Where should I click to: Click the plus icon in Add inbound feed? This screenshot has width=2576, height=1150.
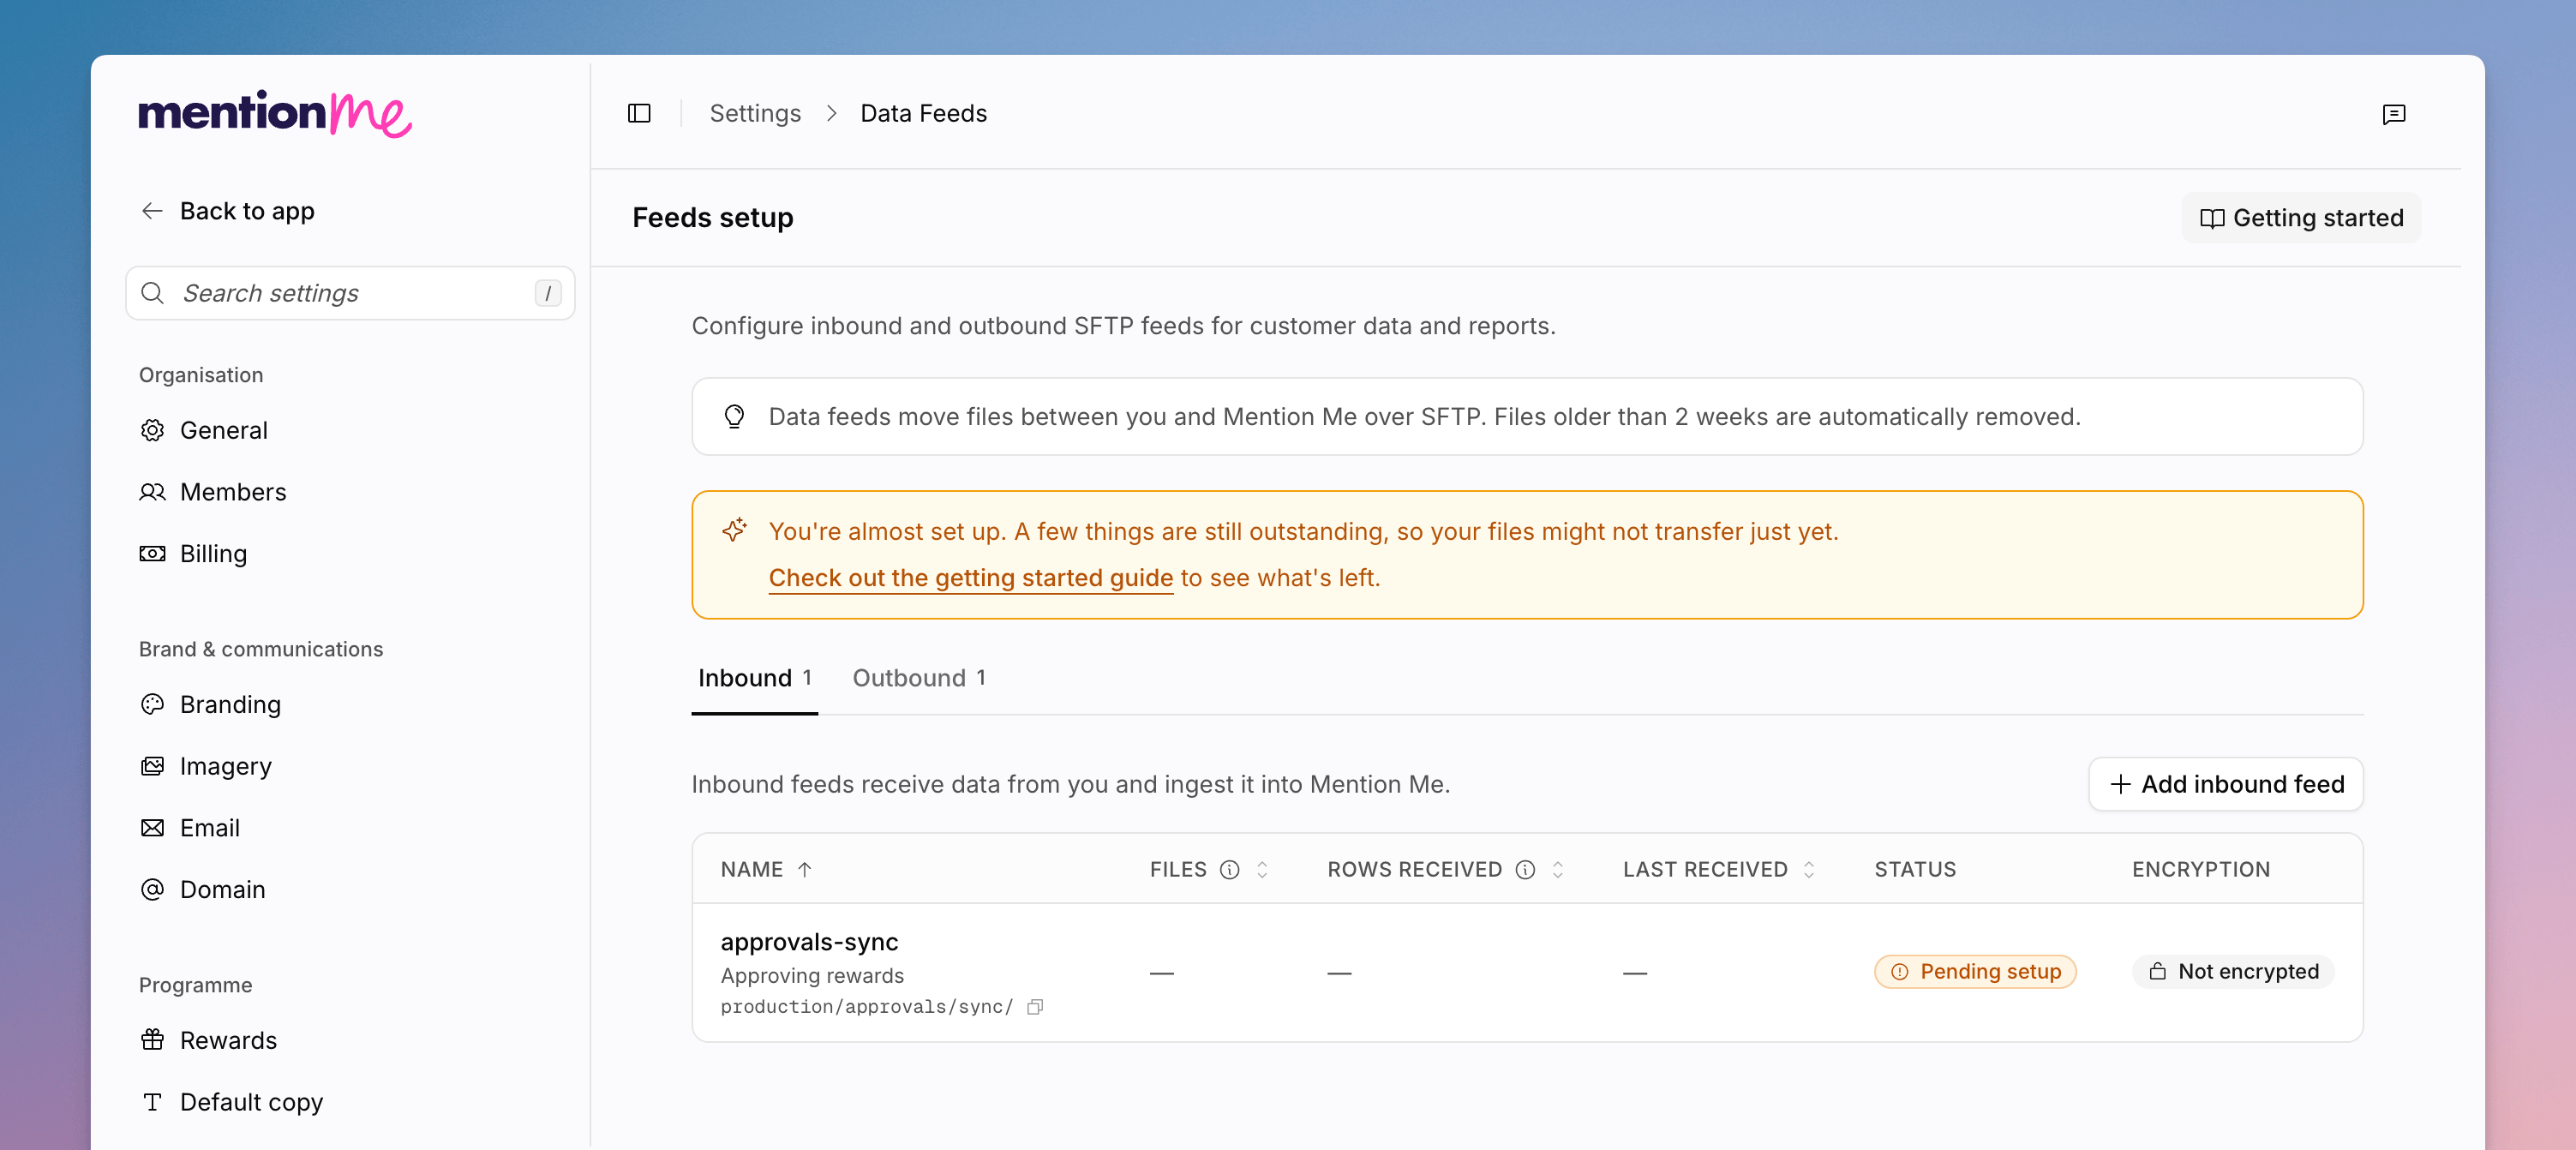[2119, 784]
